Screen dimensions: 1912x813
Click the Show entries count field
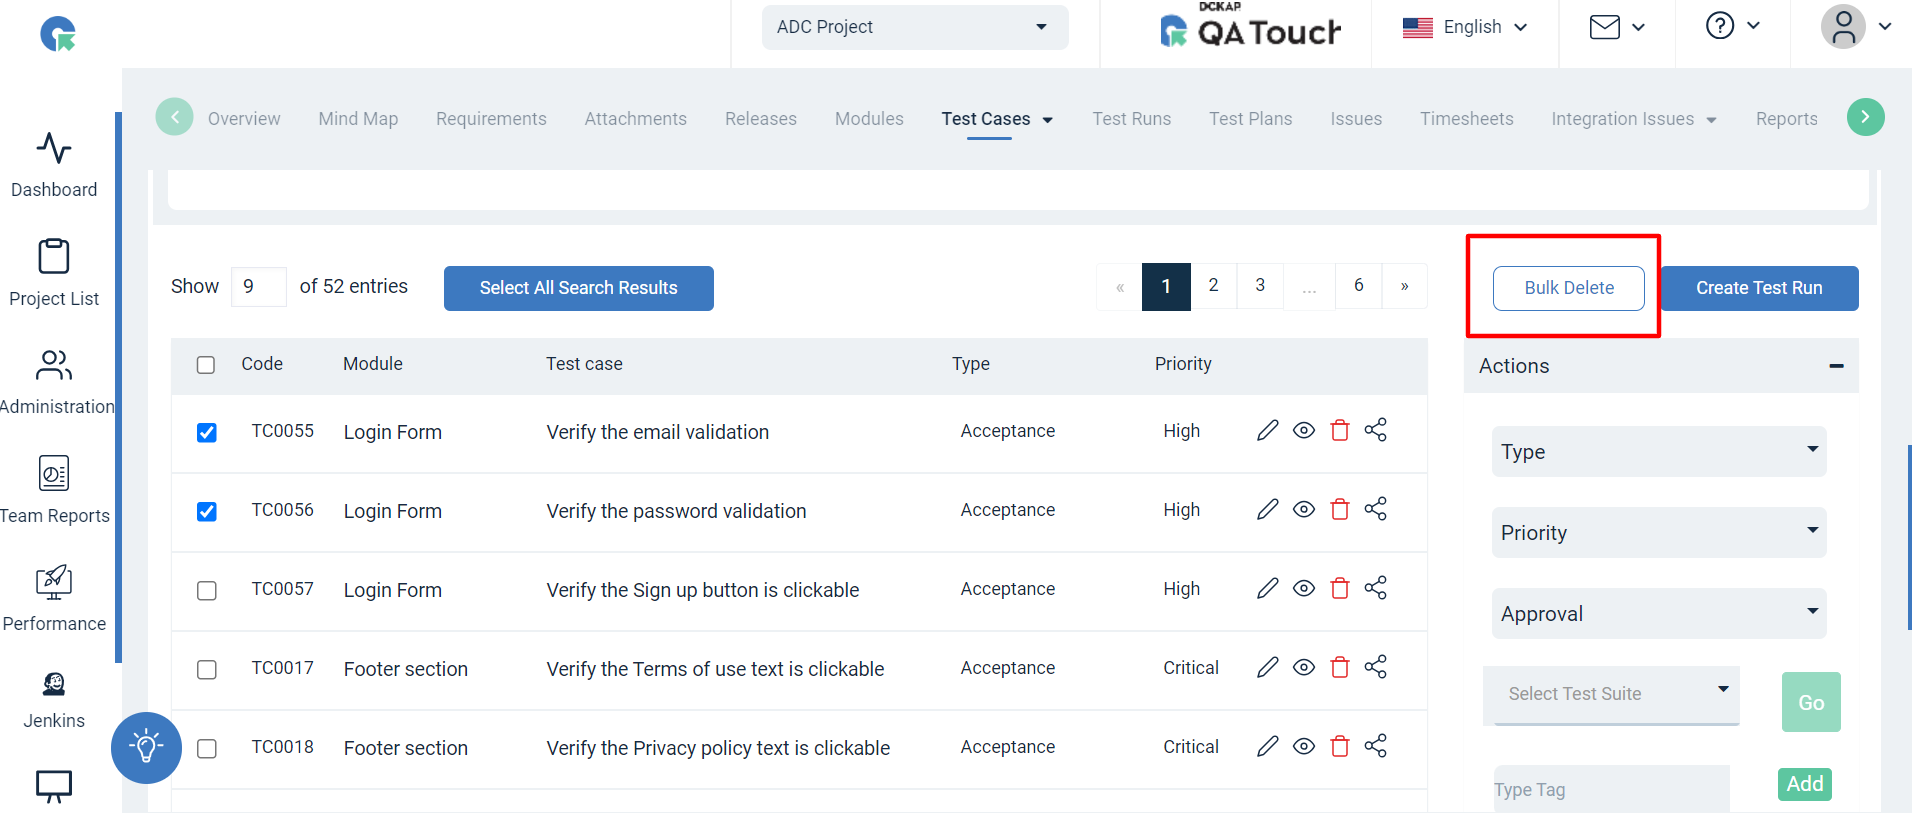pos(259,287)
